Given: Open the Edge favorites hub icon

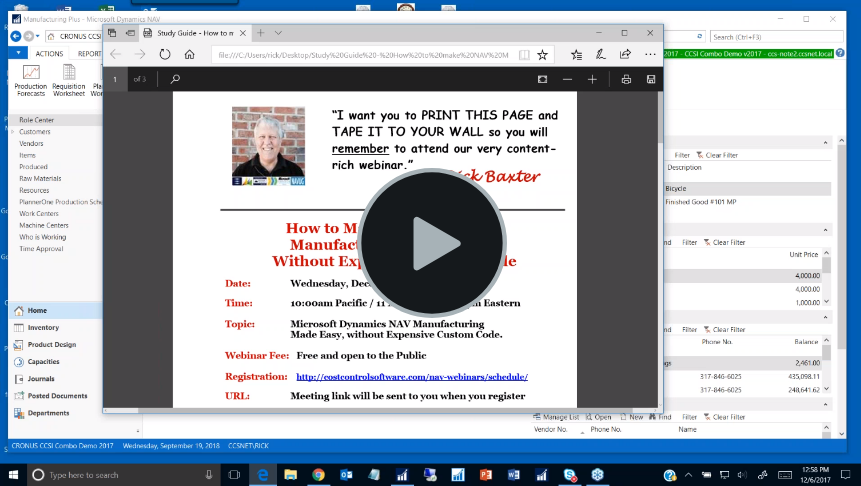Looking at the screenshot, I should (576, 54).
